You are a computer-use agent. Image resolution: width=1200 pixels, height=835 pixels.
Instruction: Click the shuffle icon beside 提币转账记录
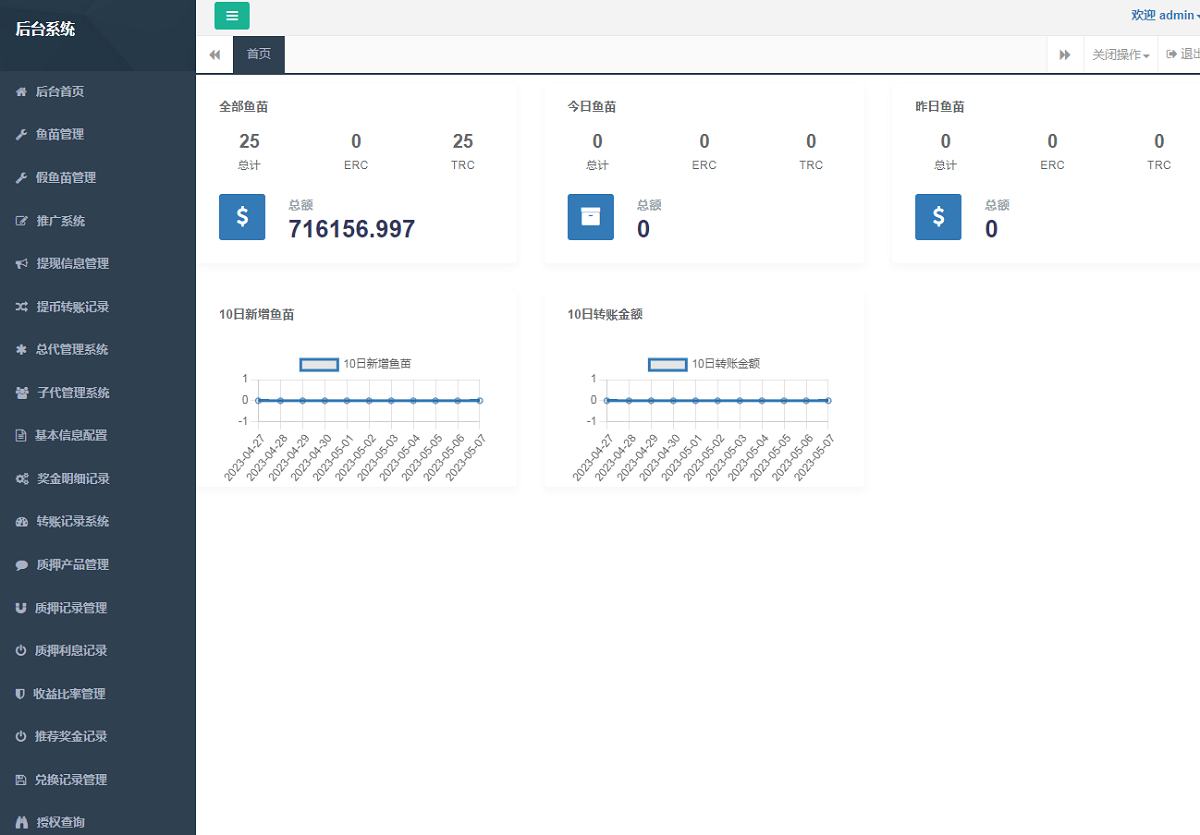tap(21, 307)
